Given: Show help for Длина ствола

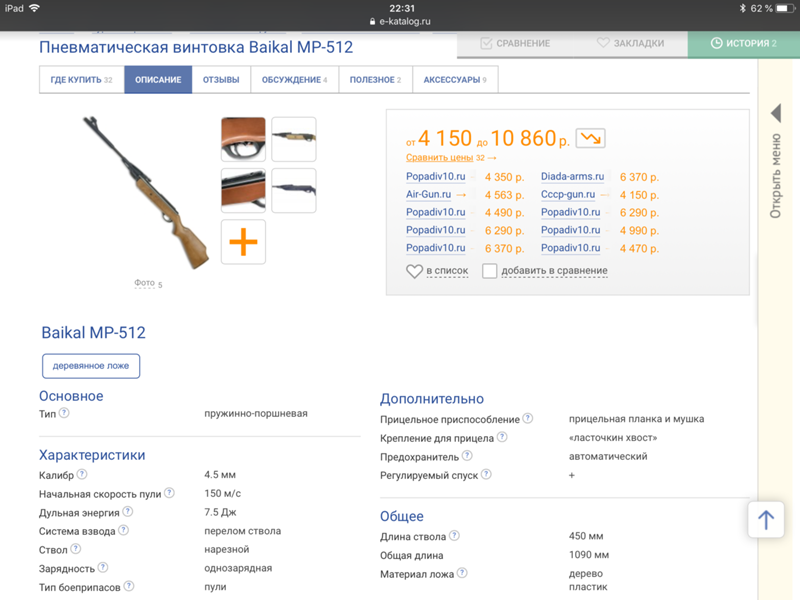Looking at the screenshot, I should (454, 535).
